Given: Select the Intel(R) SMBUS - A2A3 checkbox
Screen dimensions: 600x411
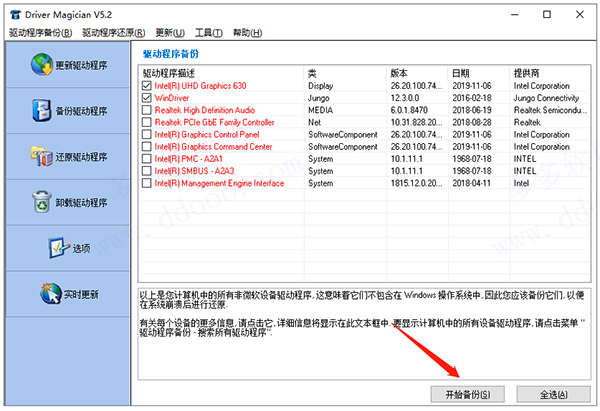Looking at the screenshot, I should tap(147, 171).
